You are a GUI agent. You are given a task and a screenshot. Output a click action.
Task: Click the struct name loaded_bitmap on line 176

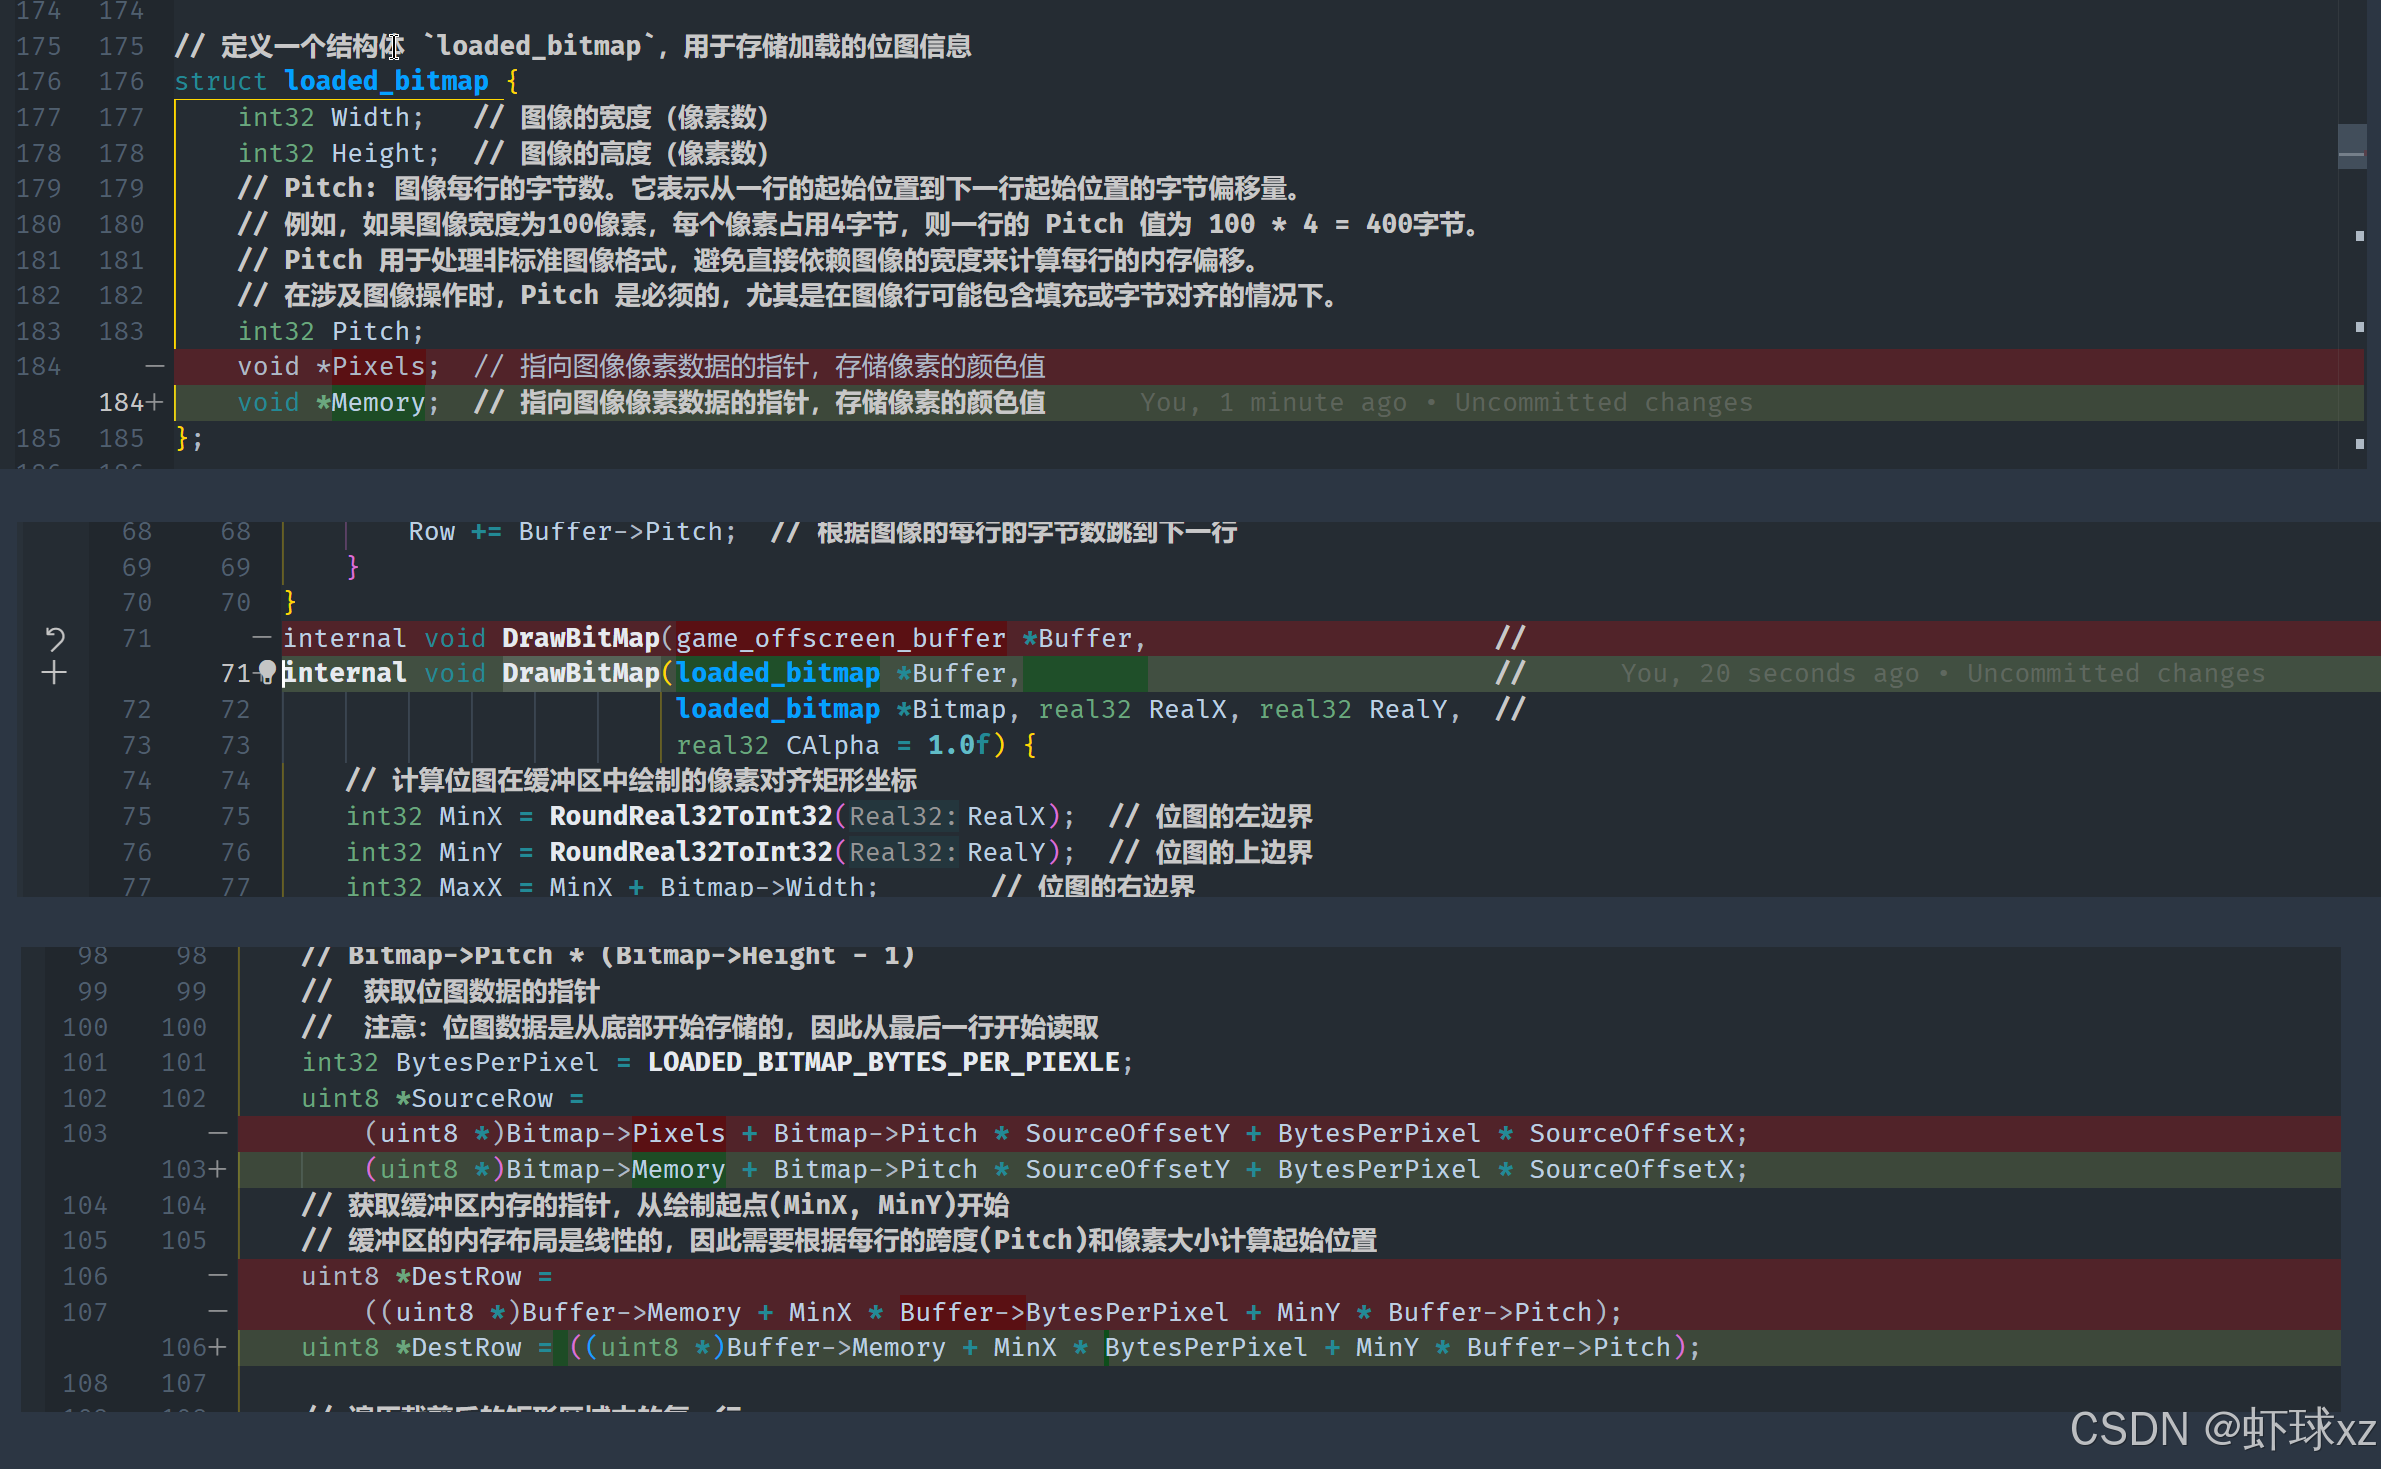[x=386, y=81]
